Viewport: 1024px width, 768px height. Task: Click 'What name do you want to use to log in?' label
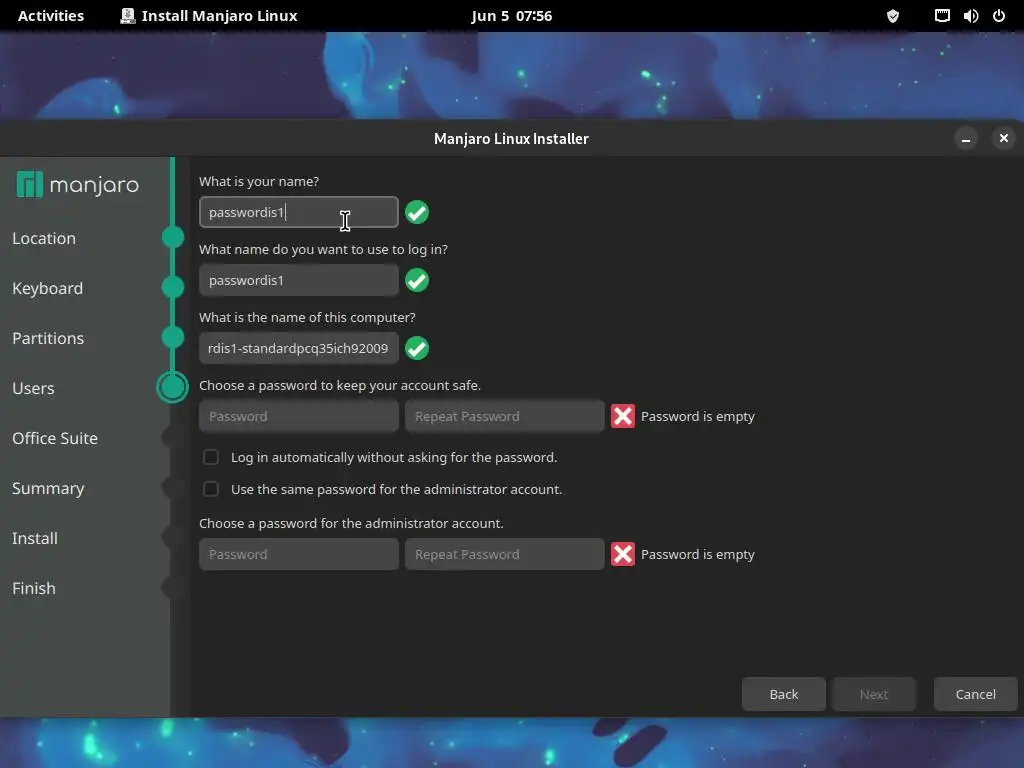coord(323,249)
